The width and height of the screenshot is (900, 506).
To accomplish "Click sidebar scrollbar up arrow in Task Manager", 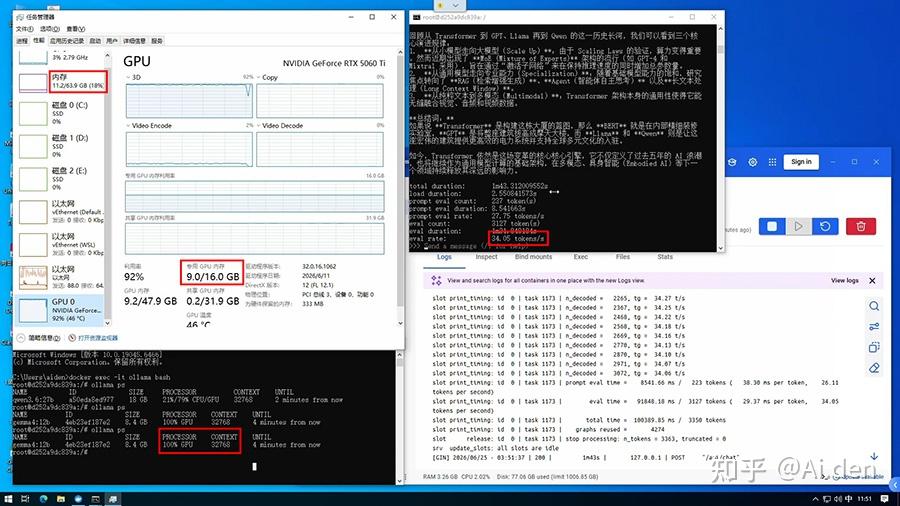I will [x=107, y=56].
